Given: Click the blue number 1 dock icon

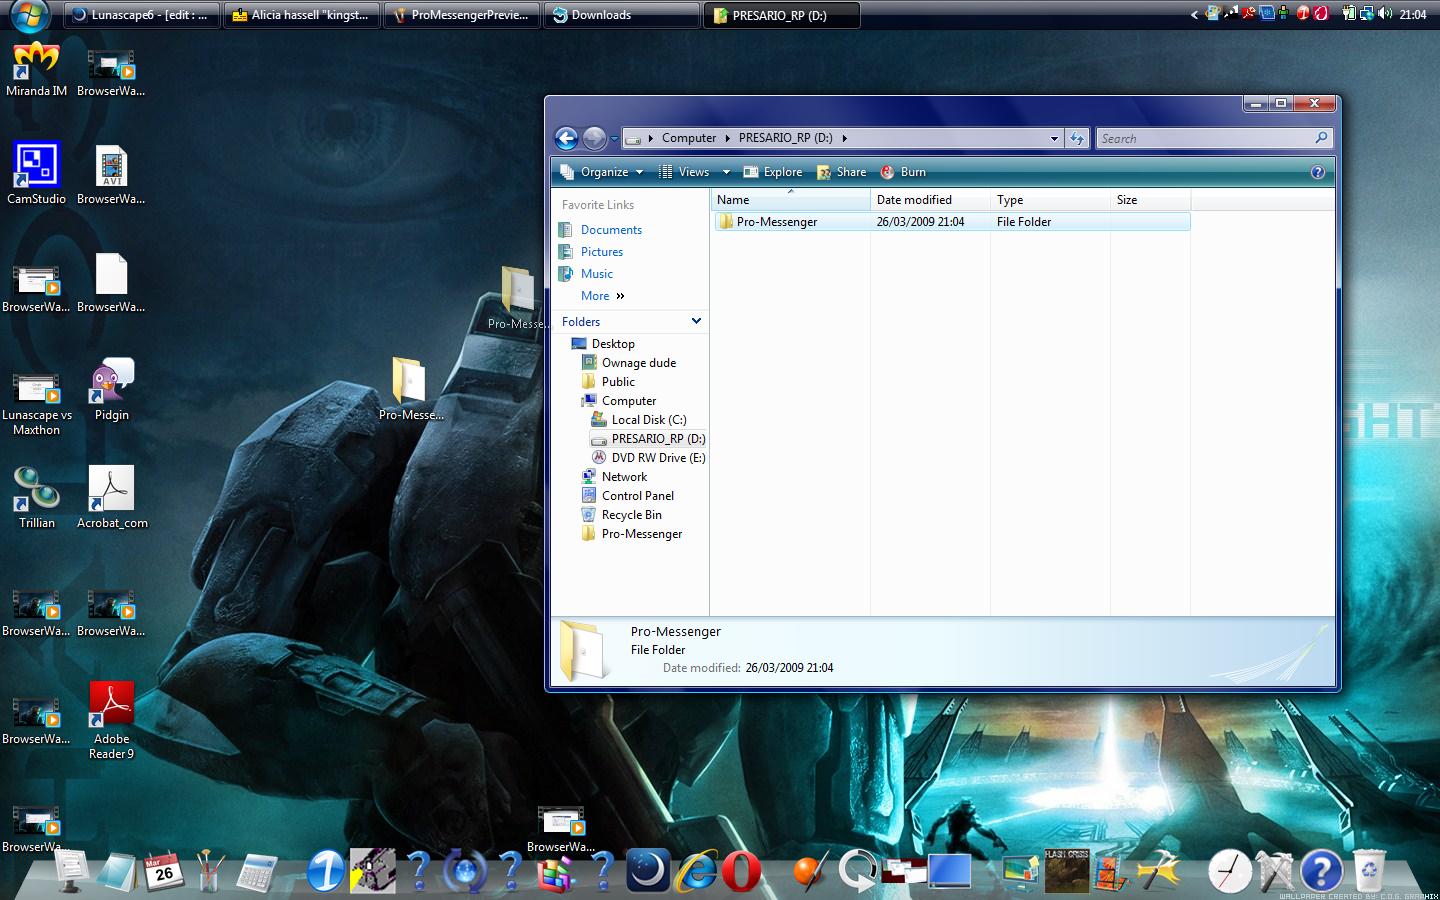Looking at the screenshot, I should [326, 870].
